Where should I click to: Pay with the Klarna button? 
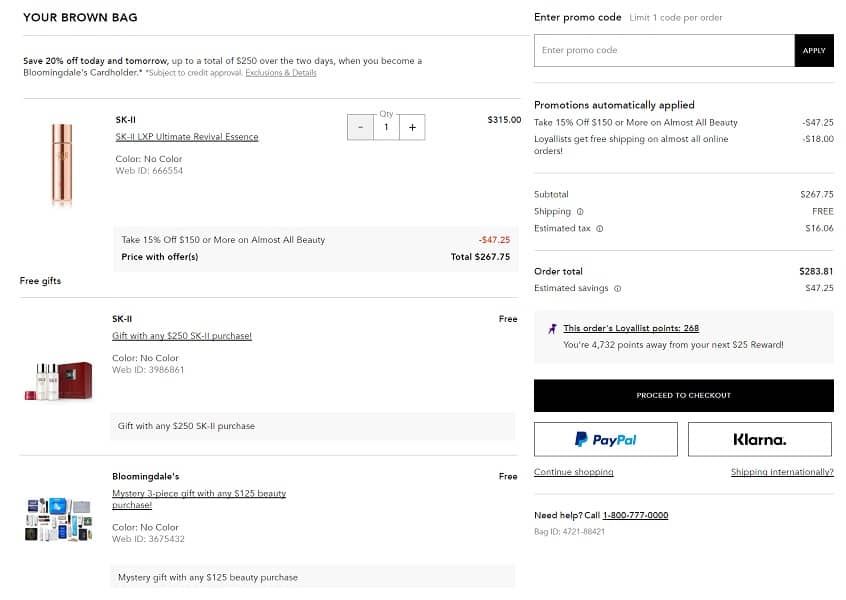[x=759, y=439]
